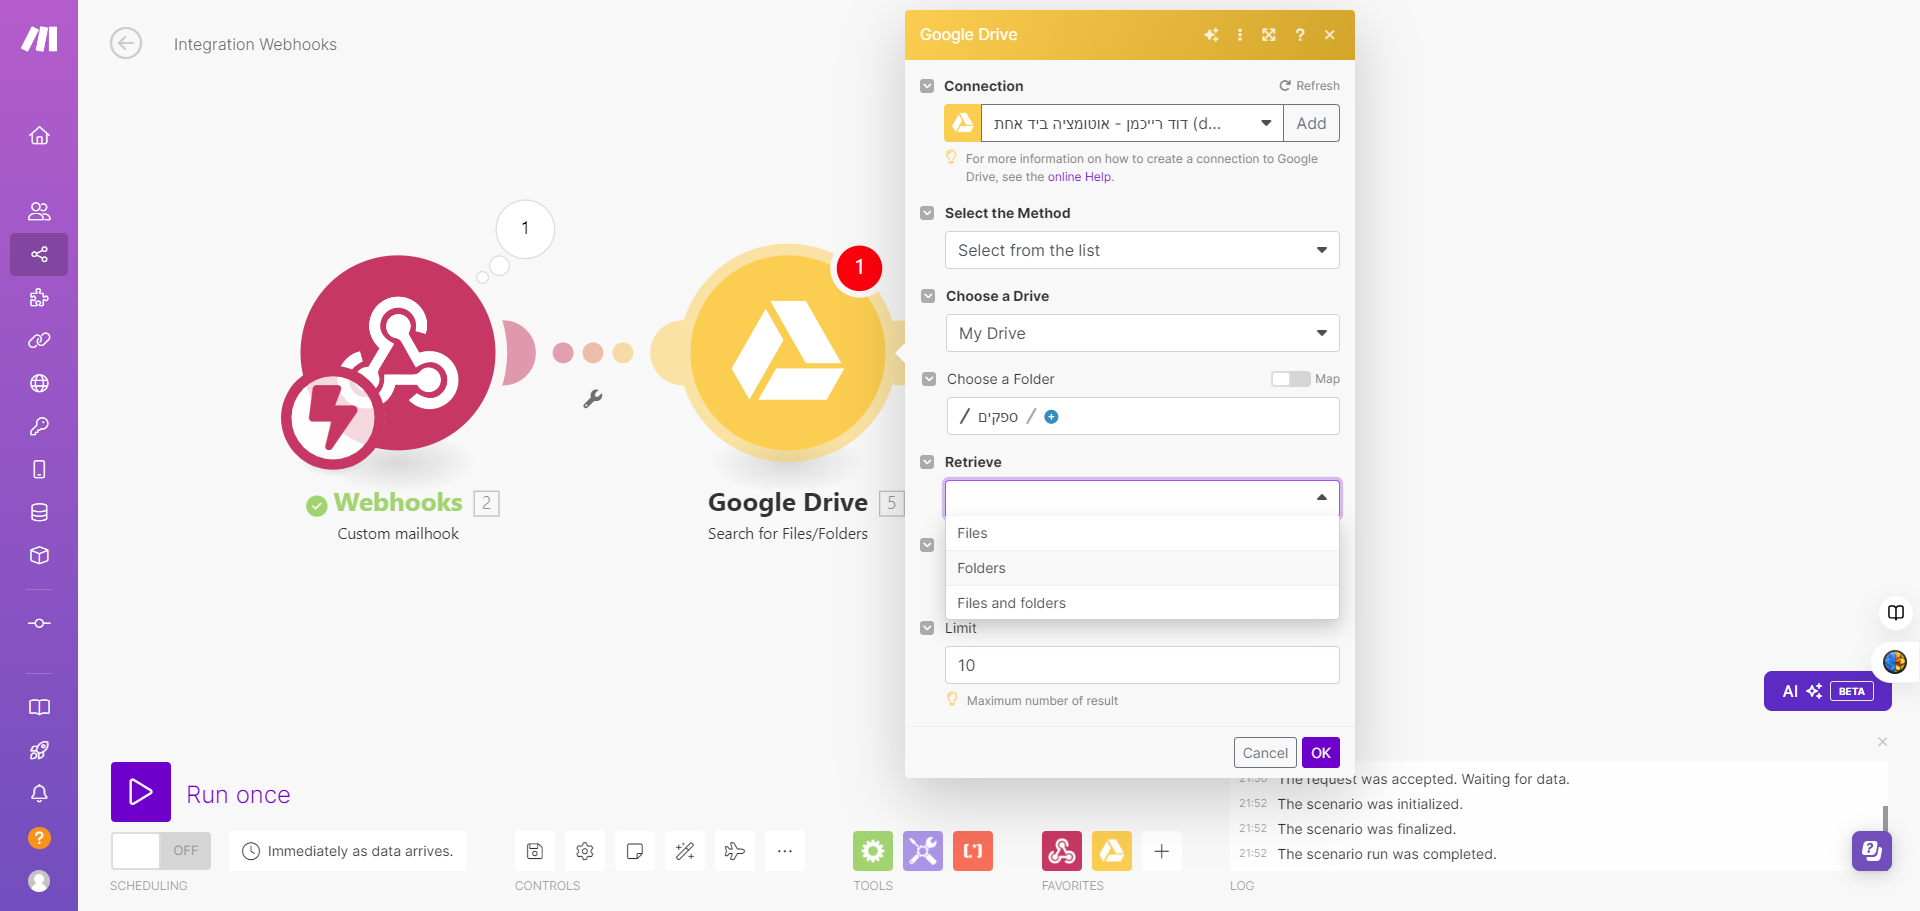Open Connections link icon in sidebar
The width and height of the screenshot is (1920, 911).
(39, 340)
